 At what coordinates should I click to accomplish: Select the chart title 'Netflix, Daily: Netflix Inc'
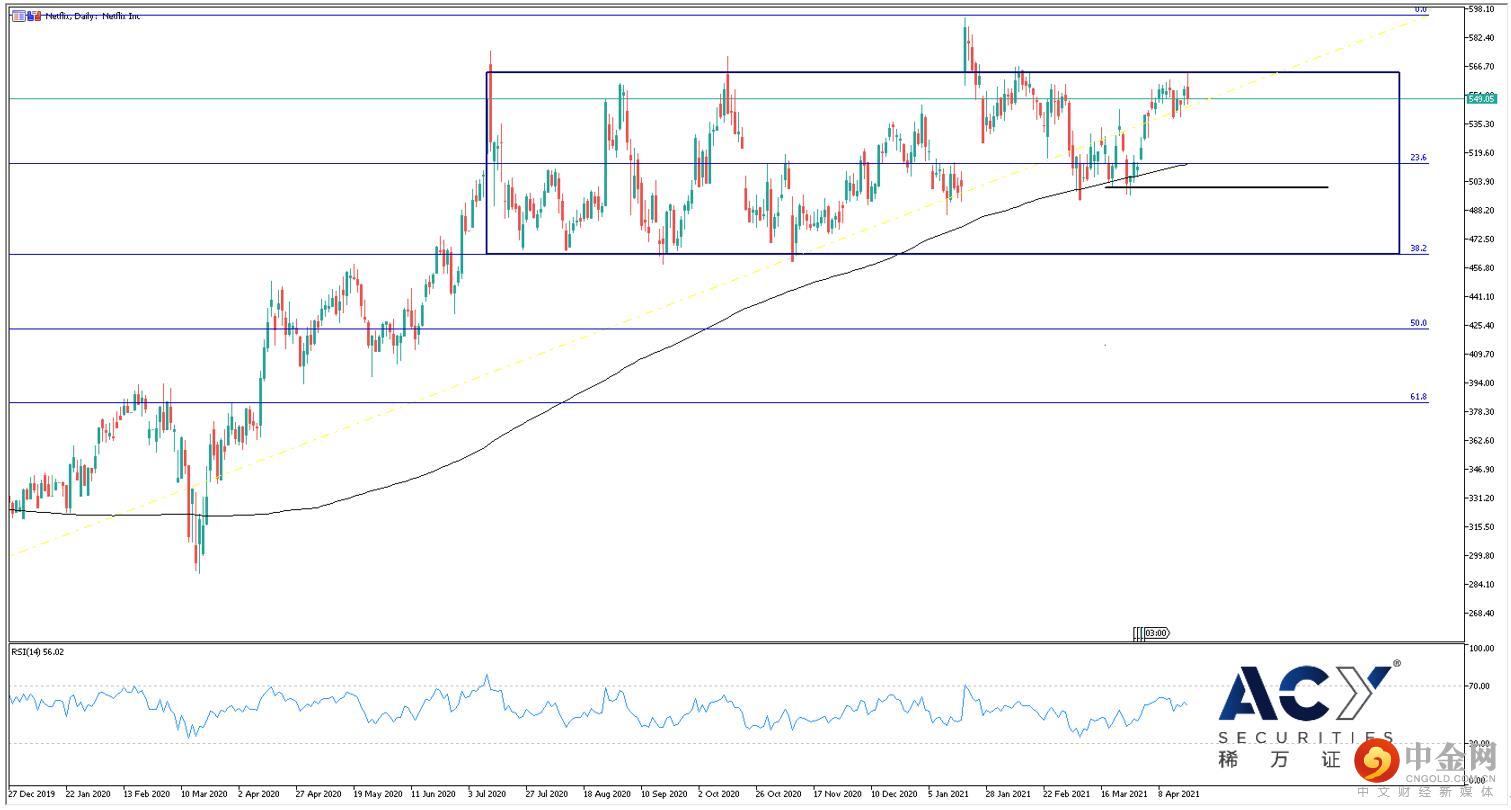click(x=93, y=16)
